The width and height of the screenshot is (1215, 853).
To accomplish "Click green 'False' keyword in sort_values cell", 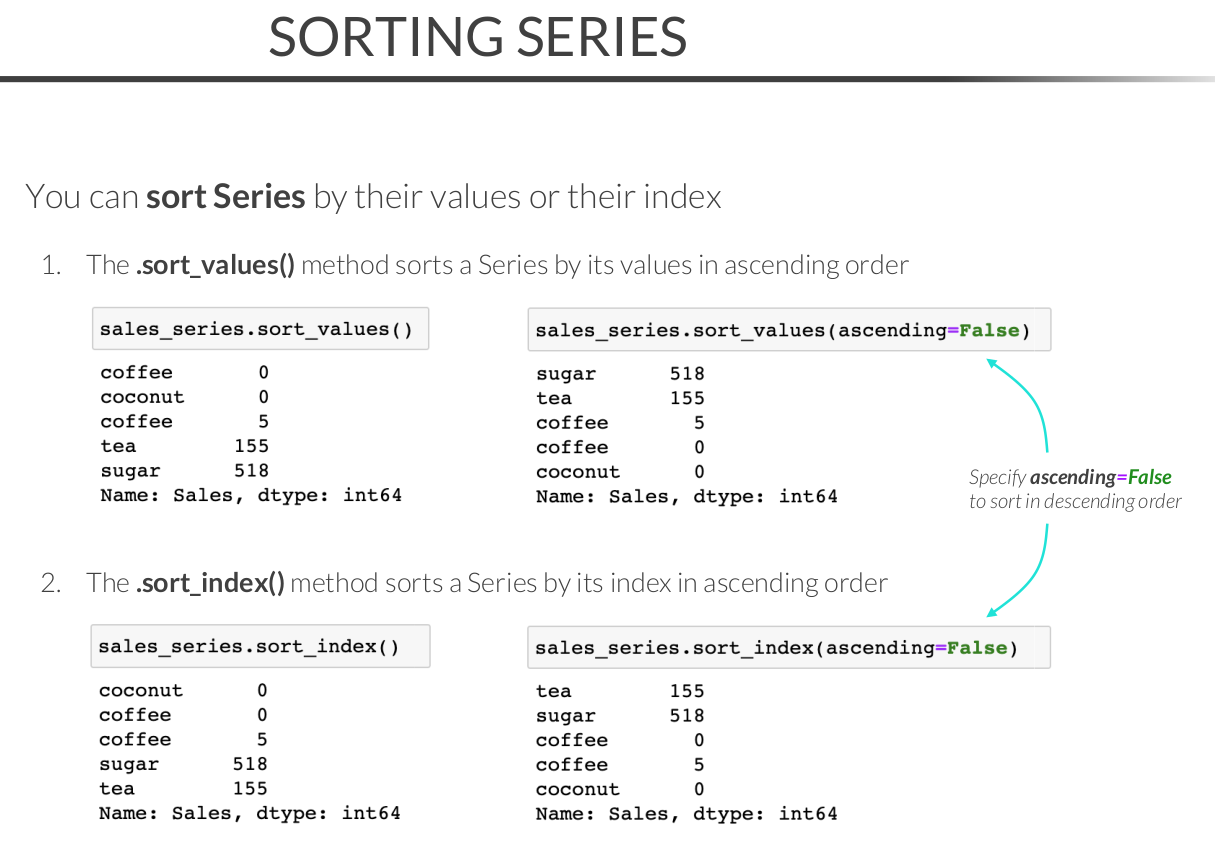I will [989, 330].
